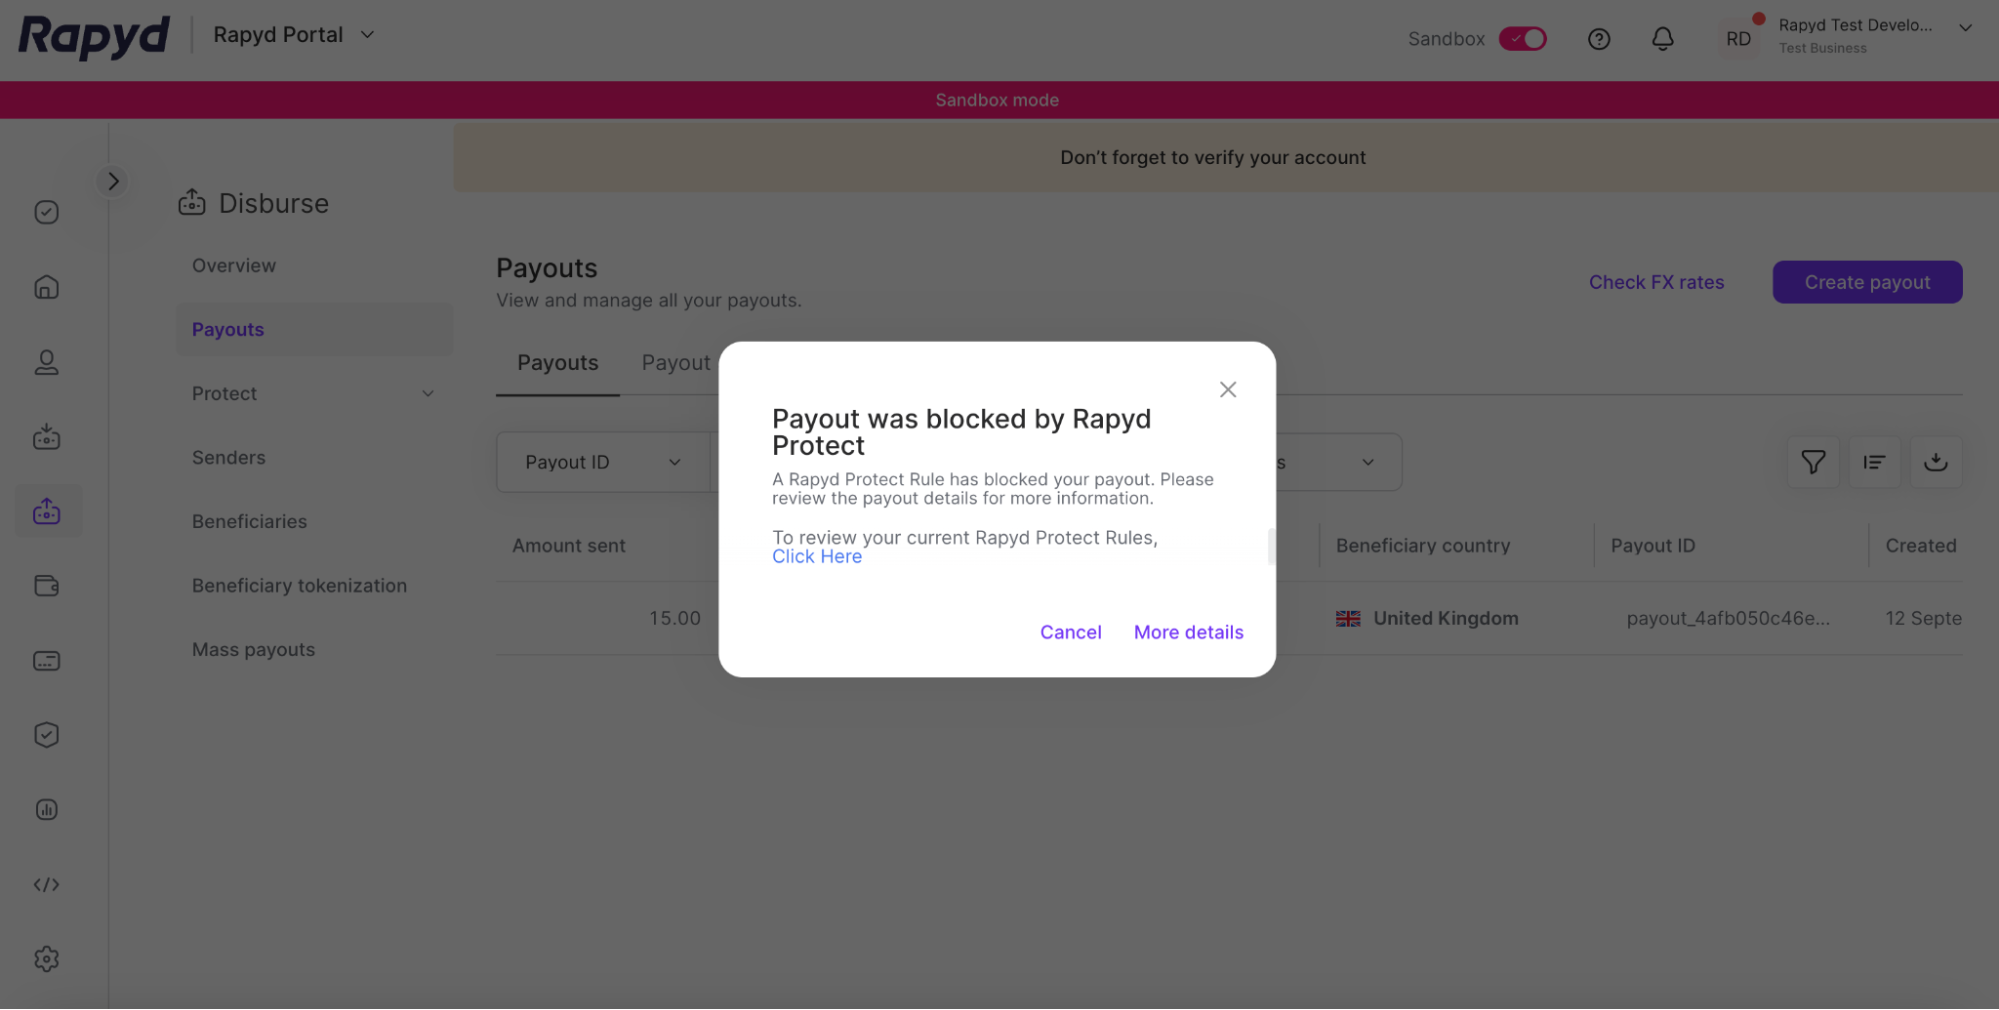The width and height of the screenshot is (1999, 1010).
Task: Select the Developers code icon
Action: click(x=46, y=884)
